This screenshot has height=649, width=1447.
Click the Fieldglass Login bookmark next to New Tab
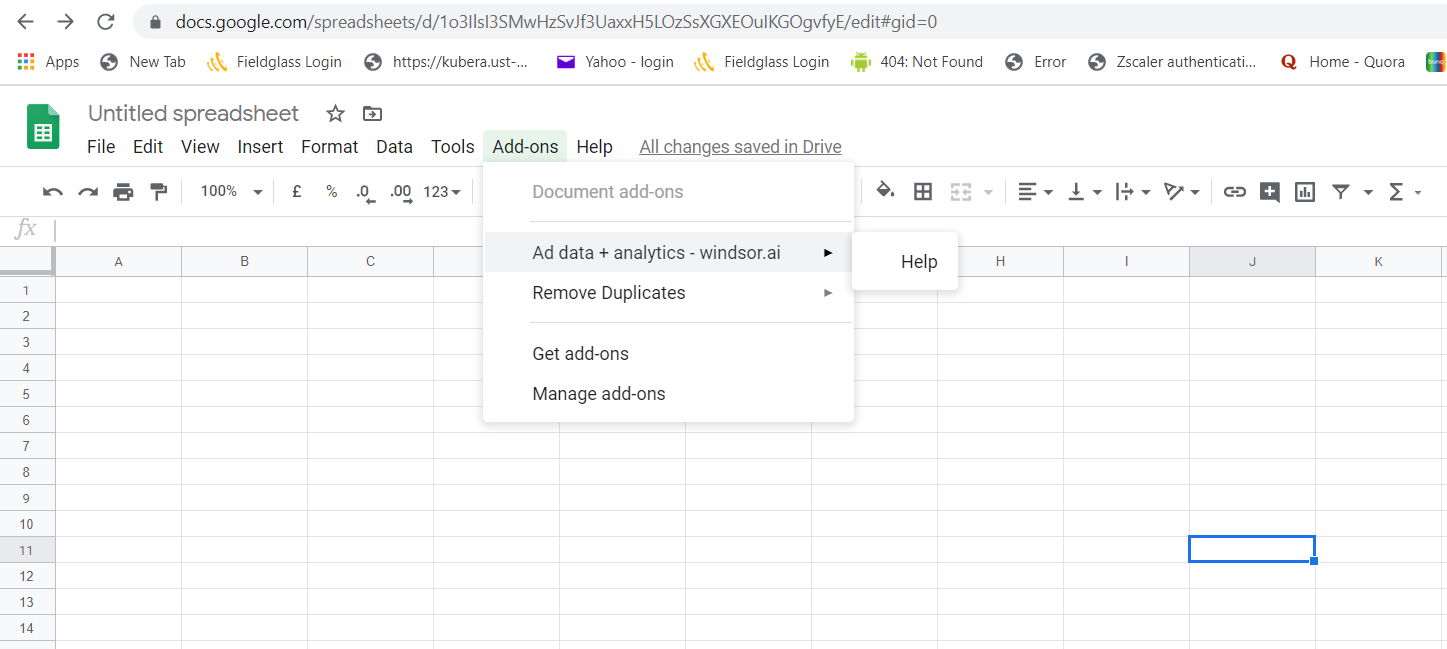tap(274, 62)
